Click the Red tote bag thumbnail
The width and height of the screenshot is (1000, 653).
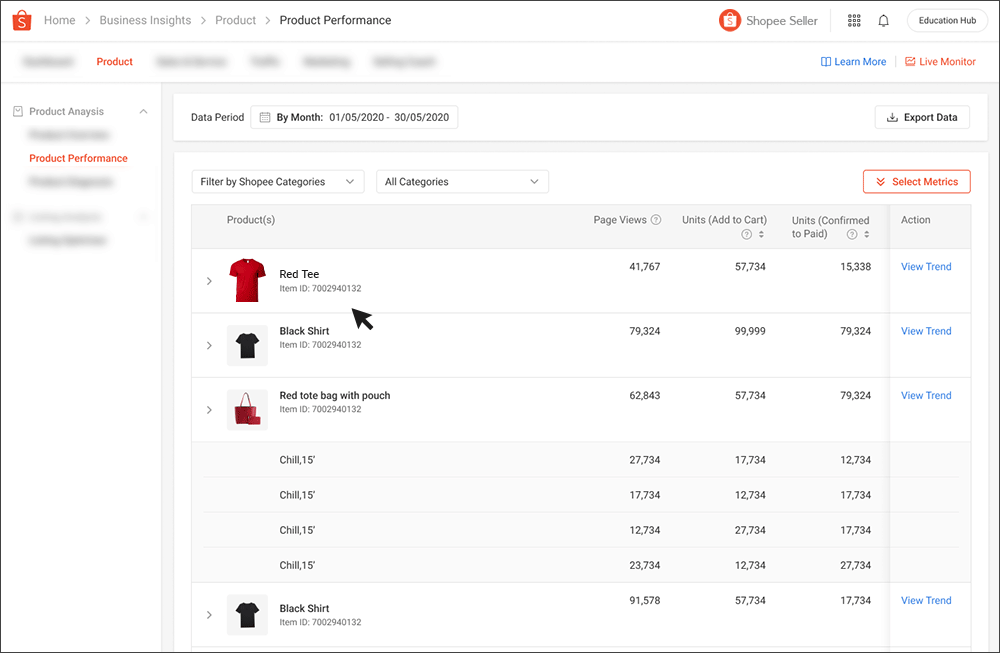click(x=247, y=409)
